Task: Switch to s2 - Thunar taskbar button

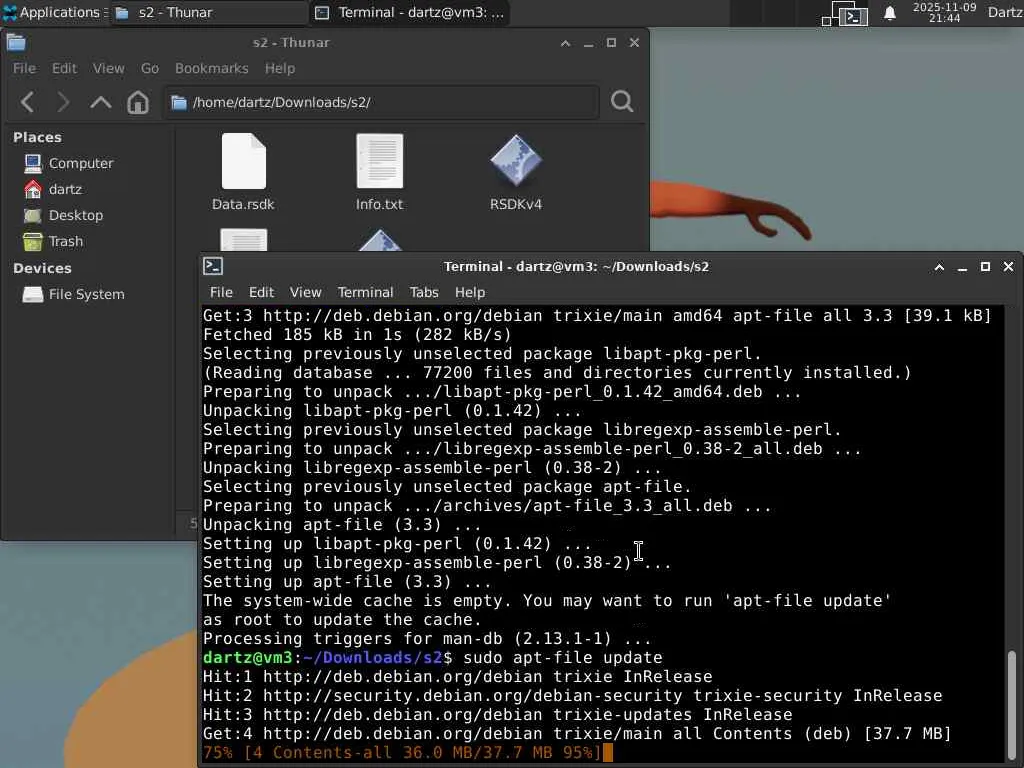Action: click(209, 12)
